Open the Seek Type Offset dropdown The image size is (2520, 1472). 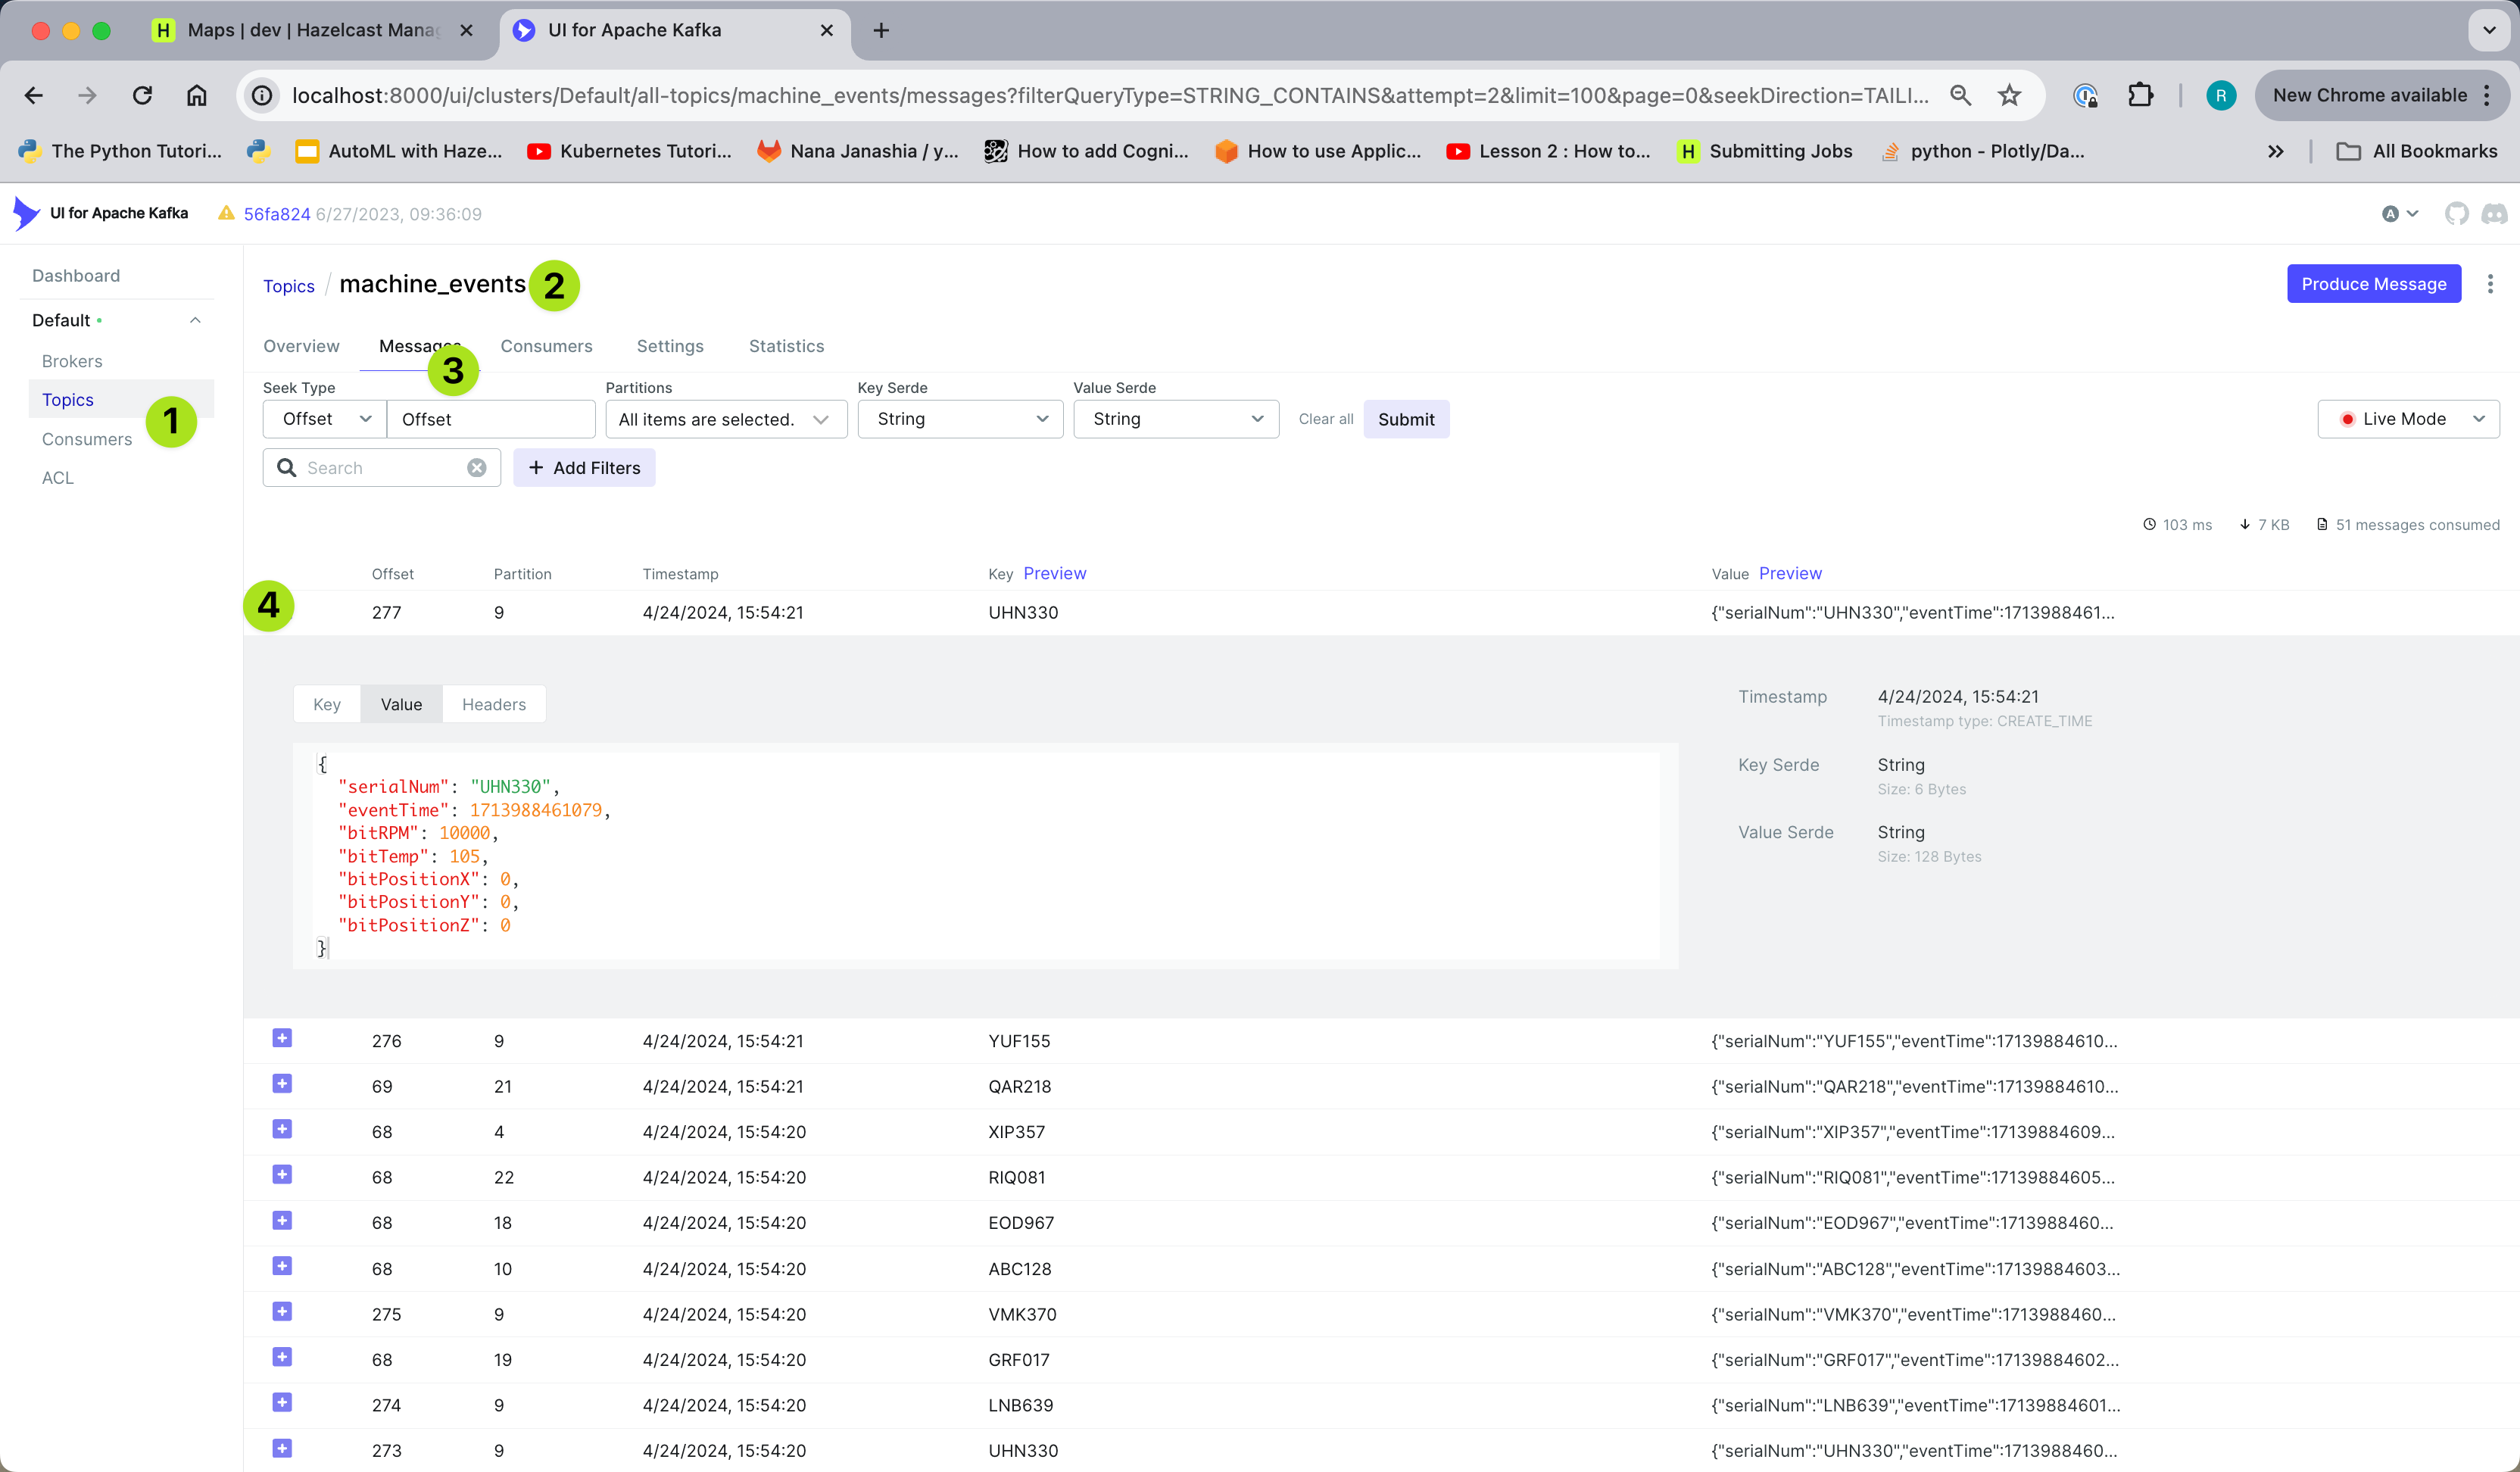point(325,419)
